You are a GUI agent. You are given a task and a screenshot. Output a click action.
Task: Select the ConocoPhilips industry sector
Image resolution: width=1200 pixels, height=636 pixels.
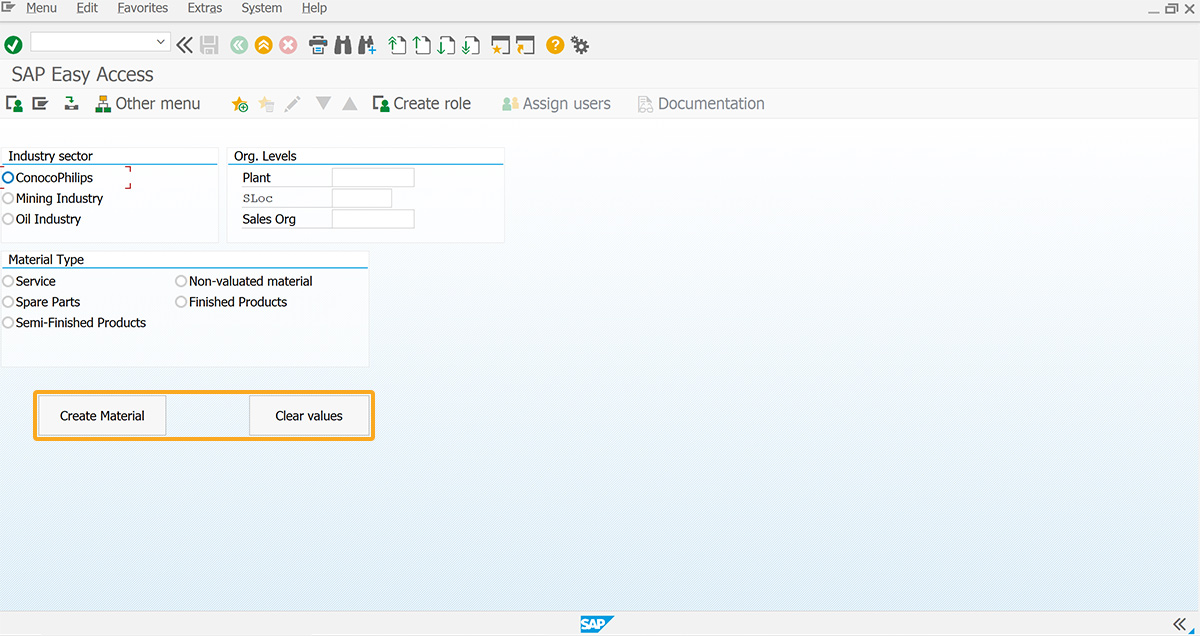click(9, 178)
